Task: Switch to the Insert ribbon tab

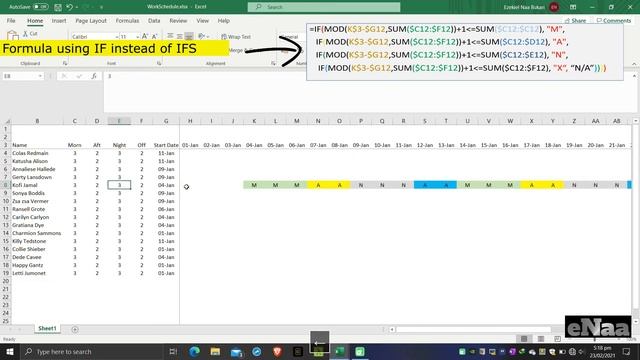Action: [x=59, y=20]
